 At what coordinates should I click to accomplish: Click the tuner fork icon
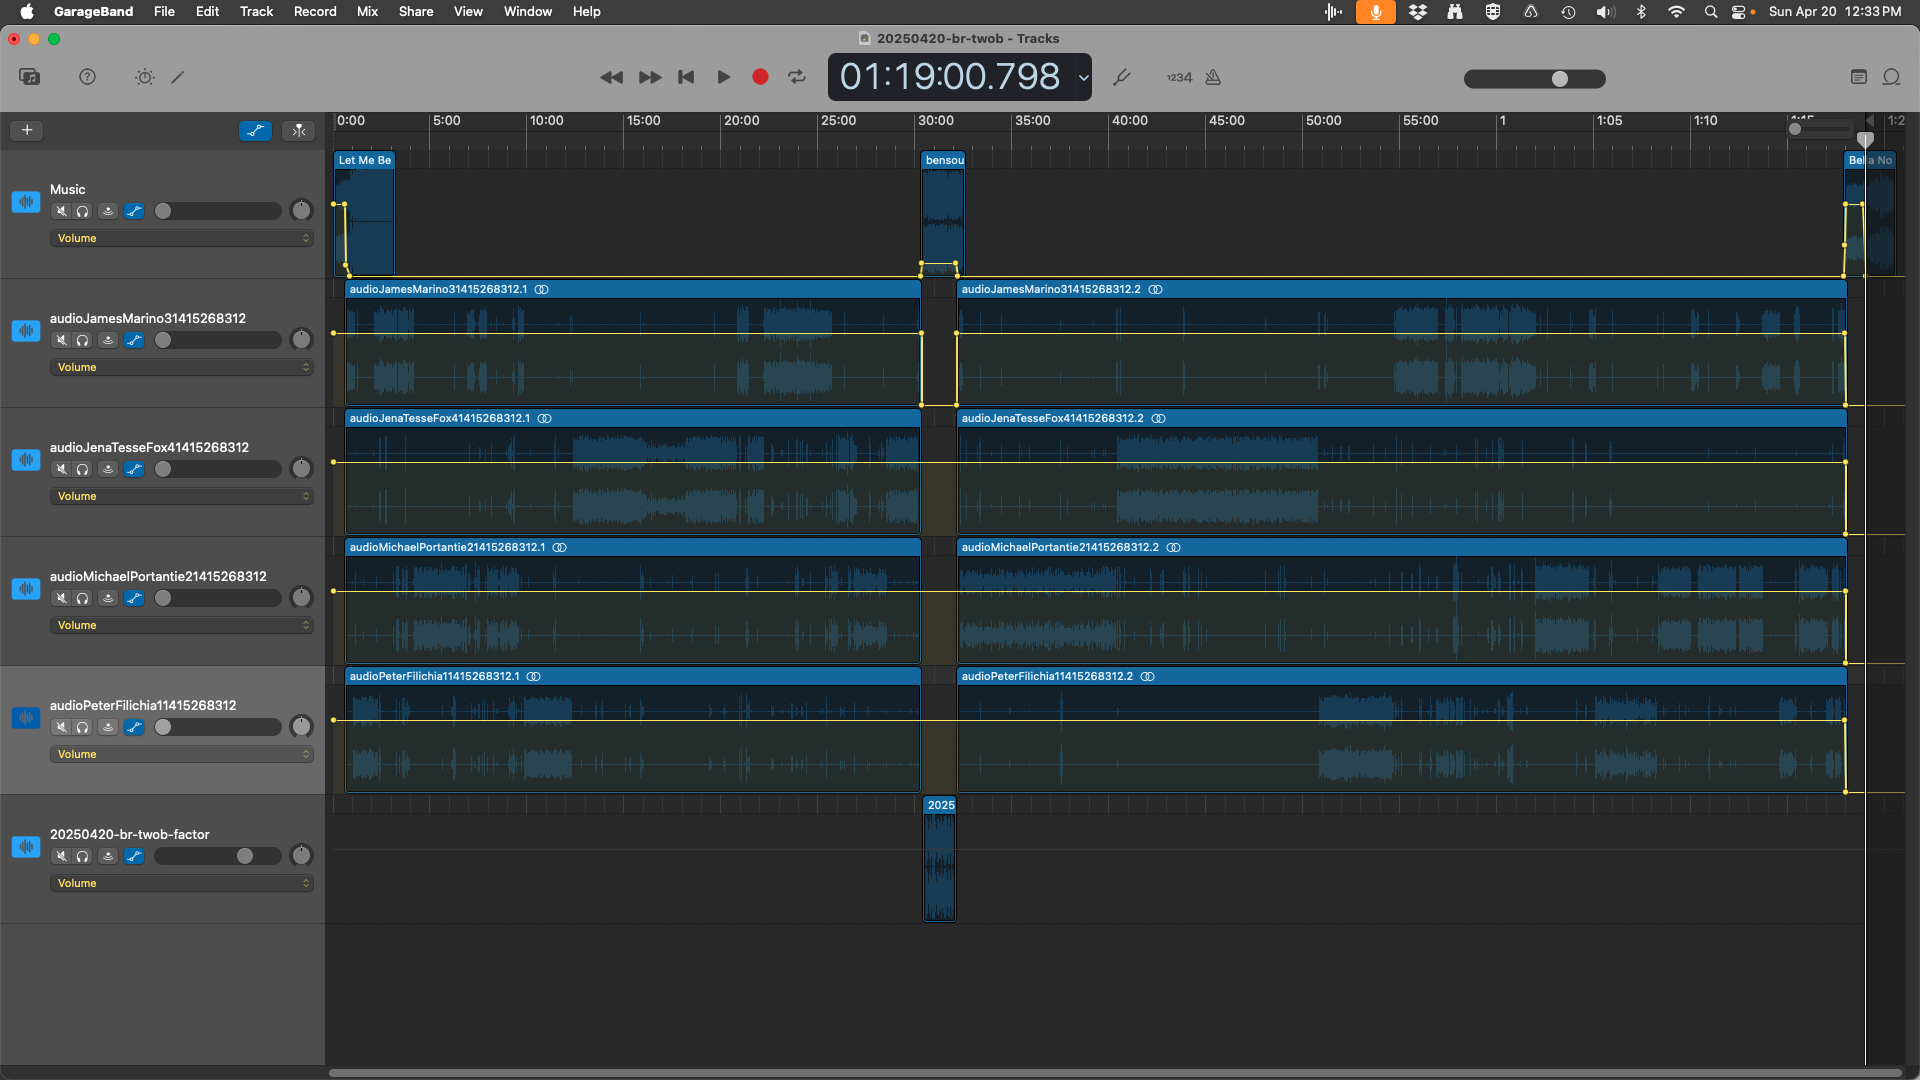(x=1122, y=77)
